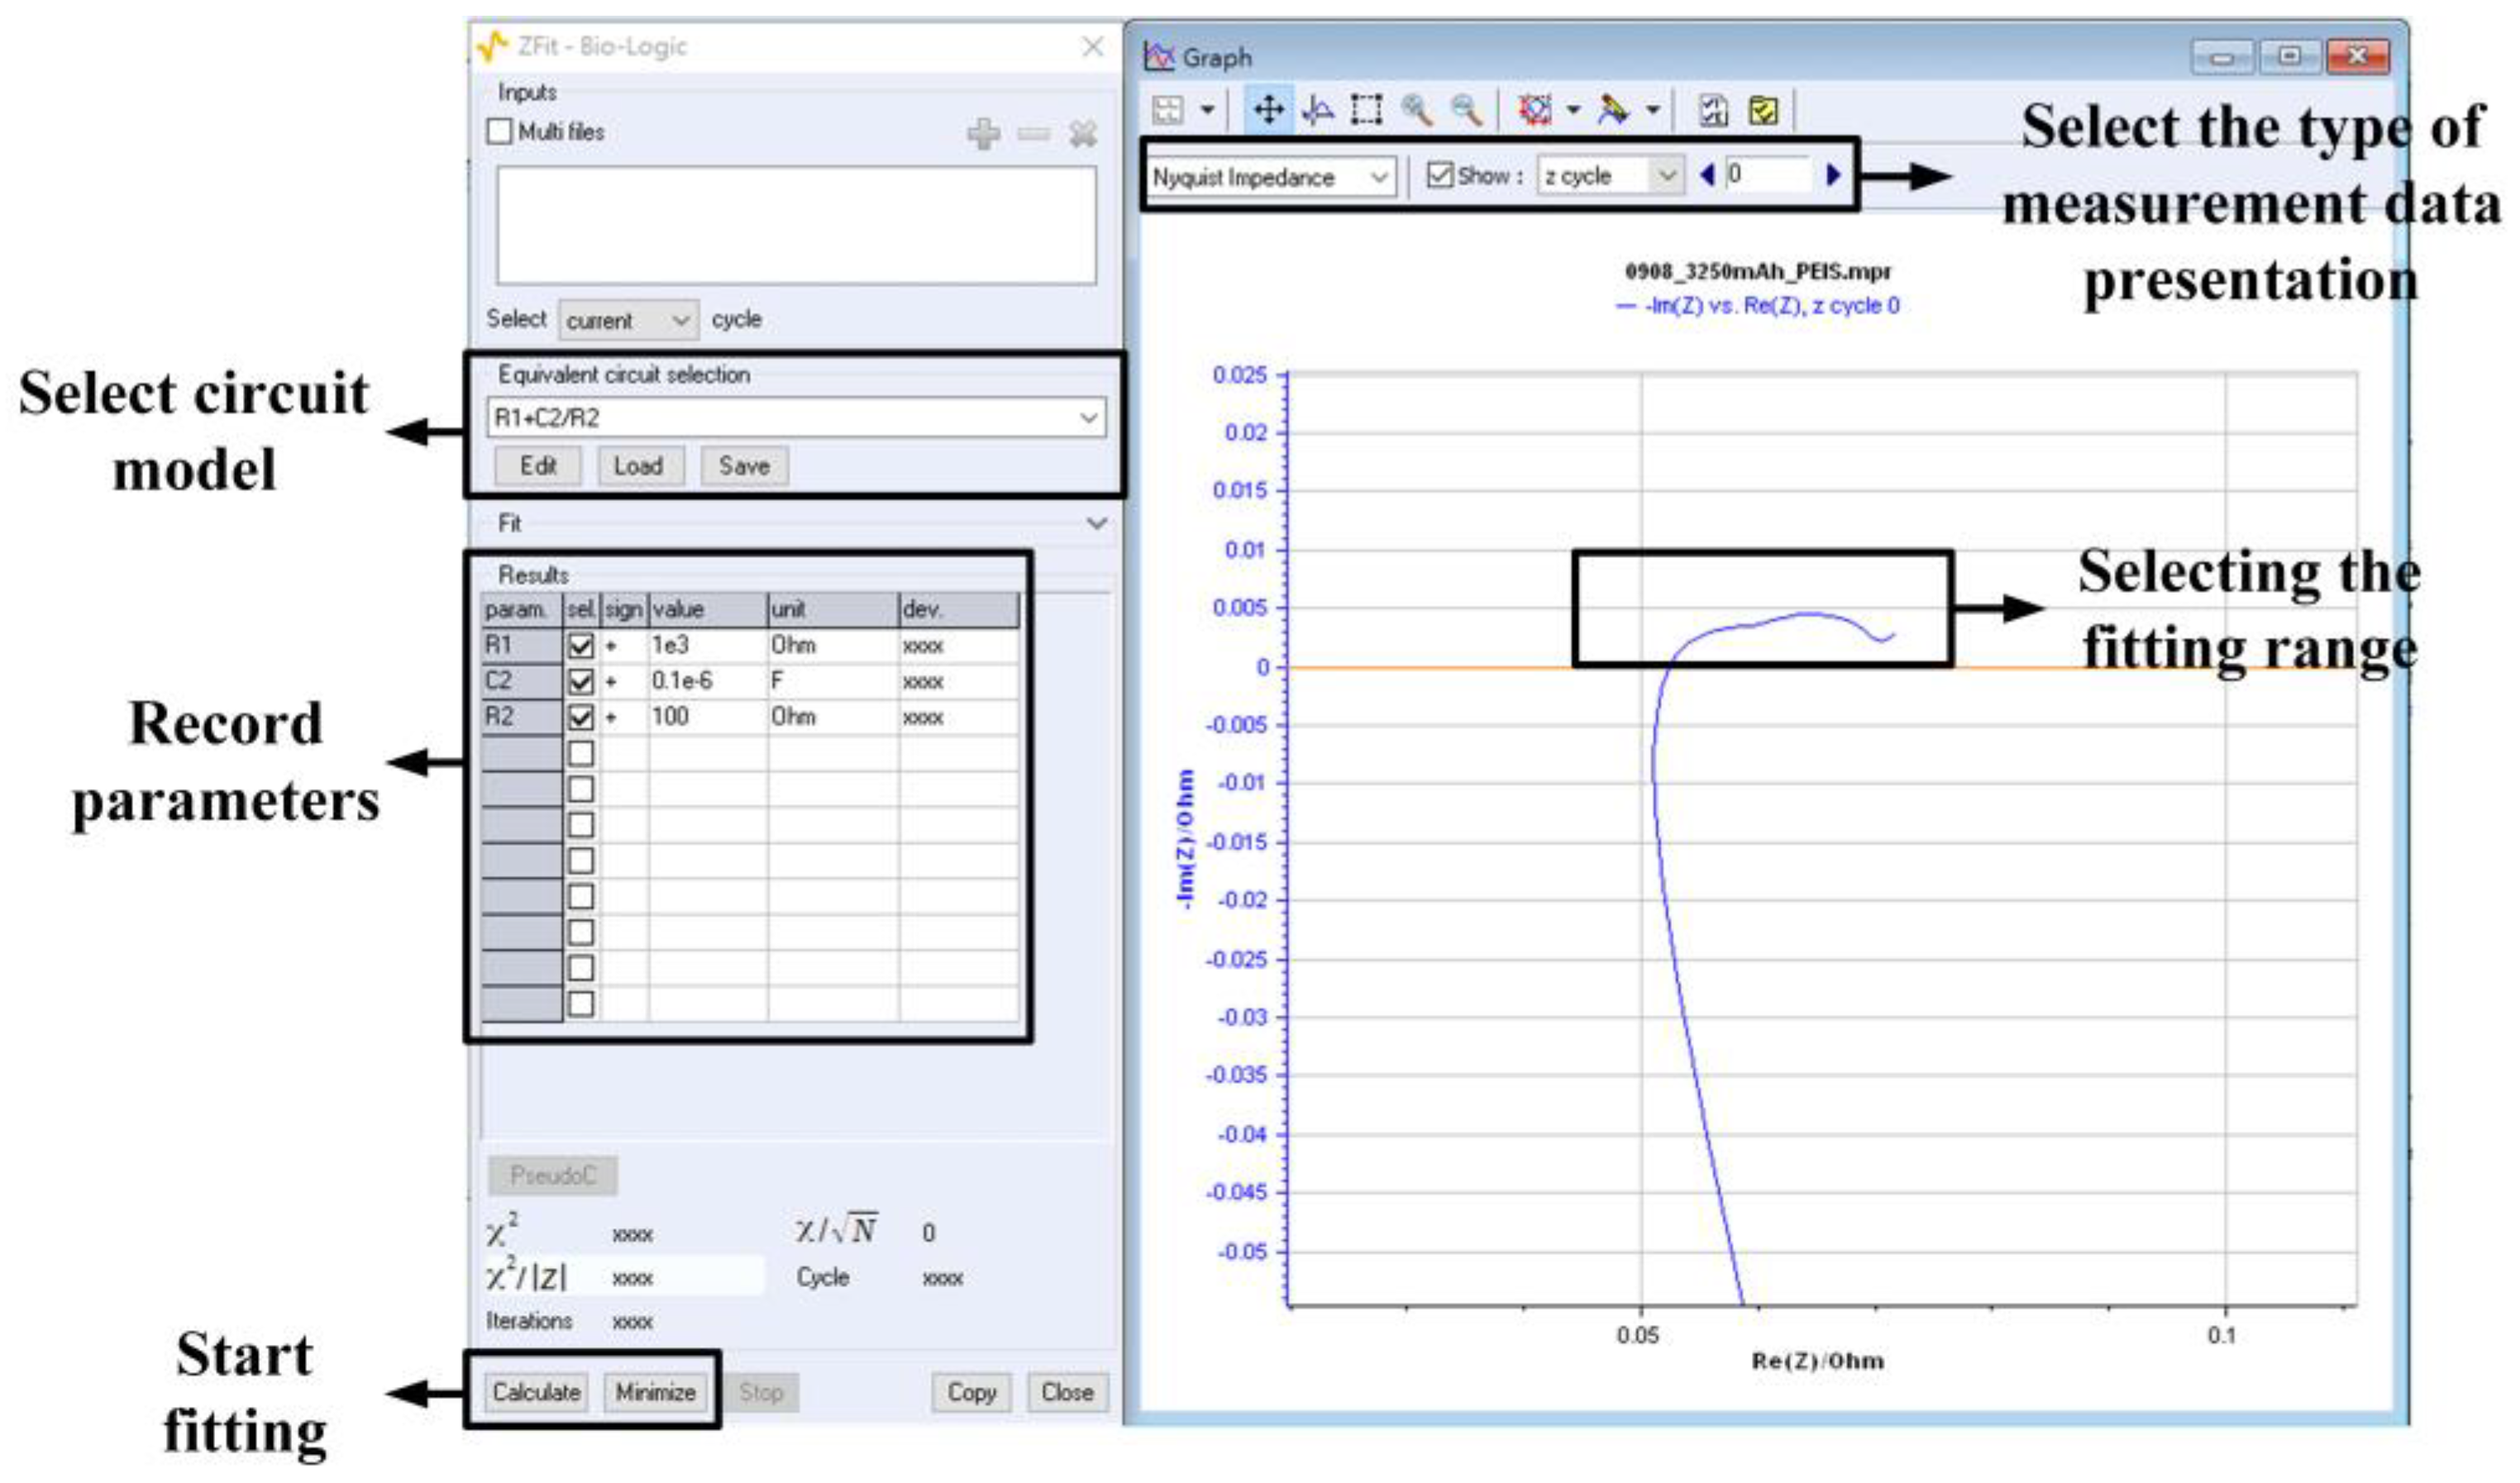Select the data point cursor tool

click(1318, 109)
